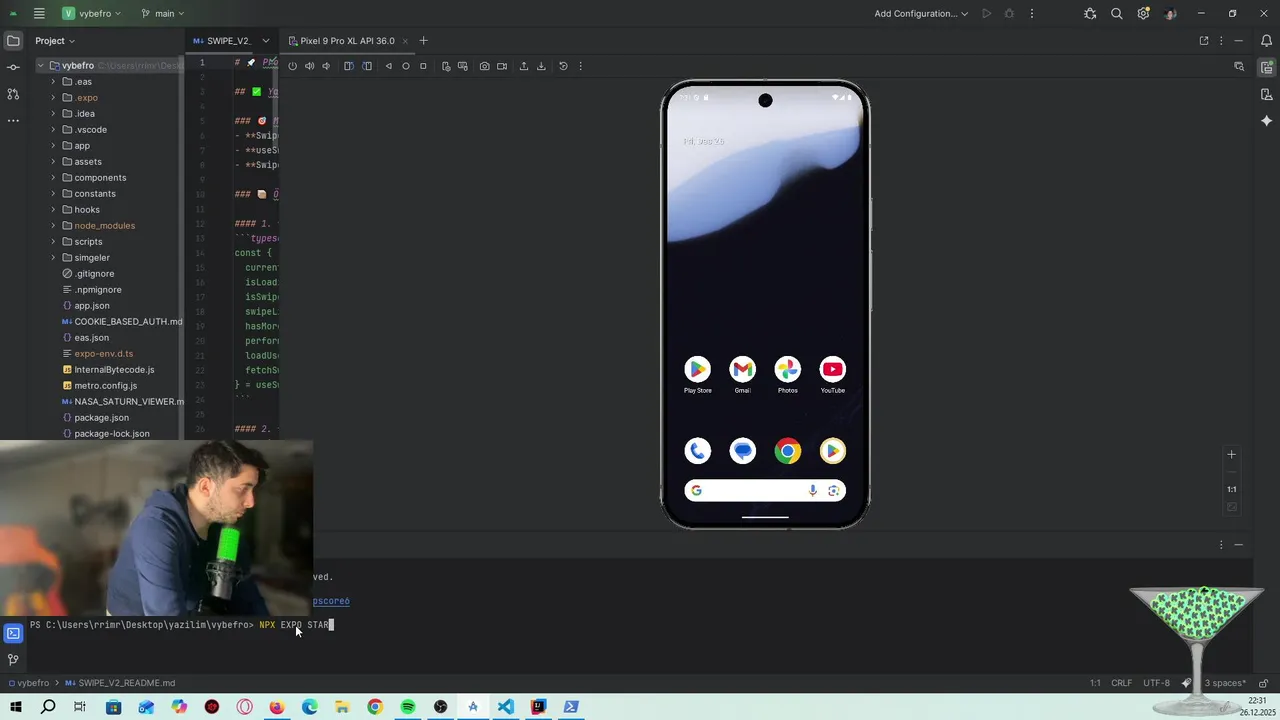Open Photos app on the emulator

point(788,370)
